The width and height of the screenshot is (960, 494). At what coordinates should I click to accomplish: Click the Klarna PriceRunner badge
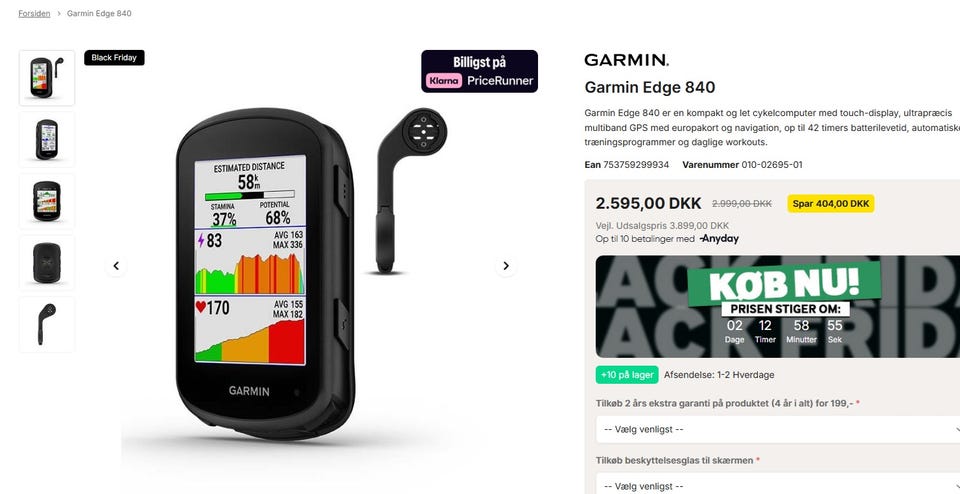[479, 72]
